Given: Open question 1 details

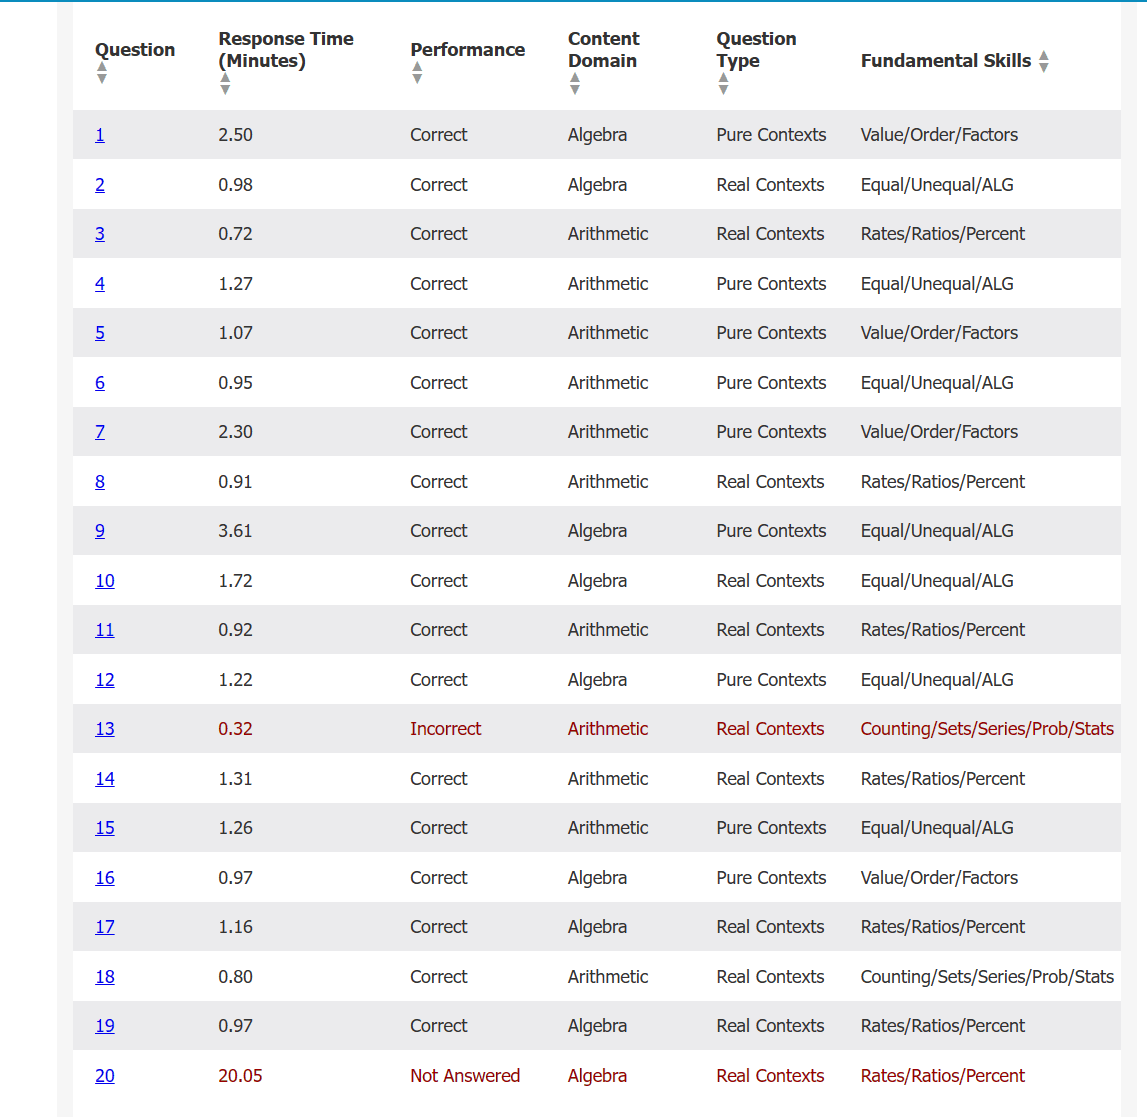Looking at the screenshot, I should (99, 134).
